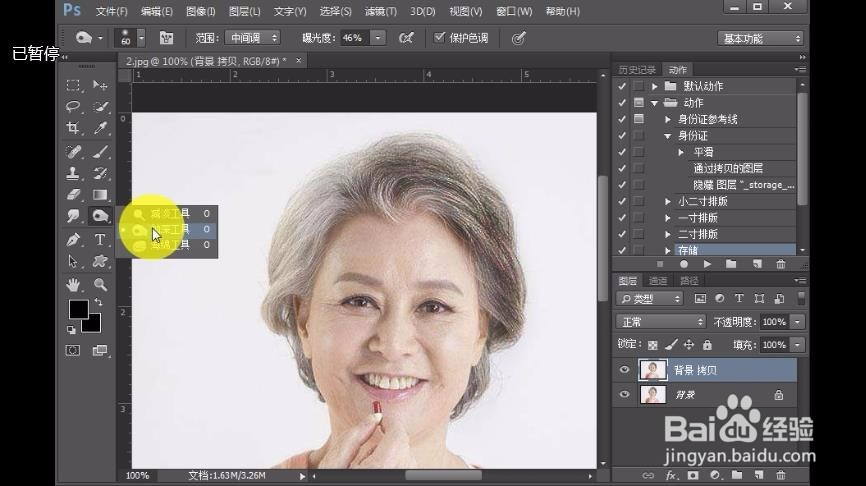Select the Clone Stamp tool
The height and width of the screenshot is (486, 866).
pos(73,173)
